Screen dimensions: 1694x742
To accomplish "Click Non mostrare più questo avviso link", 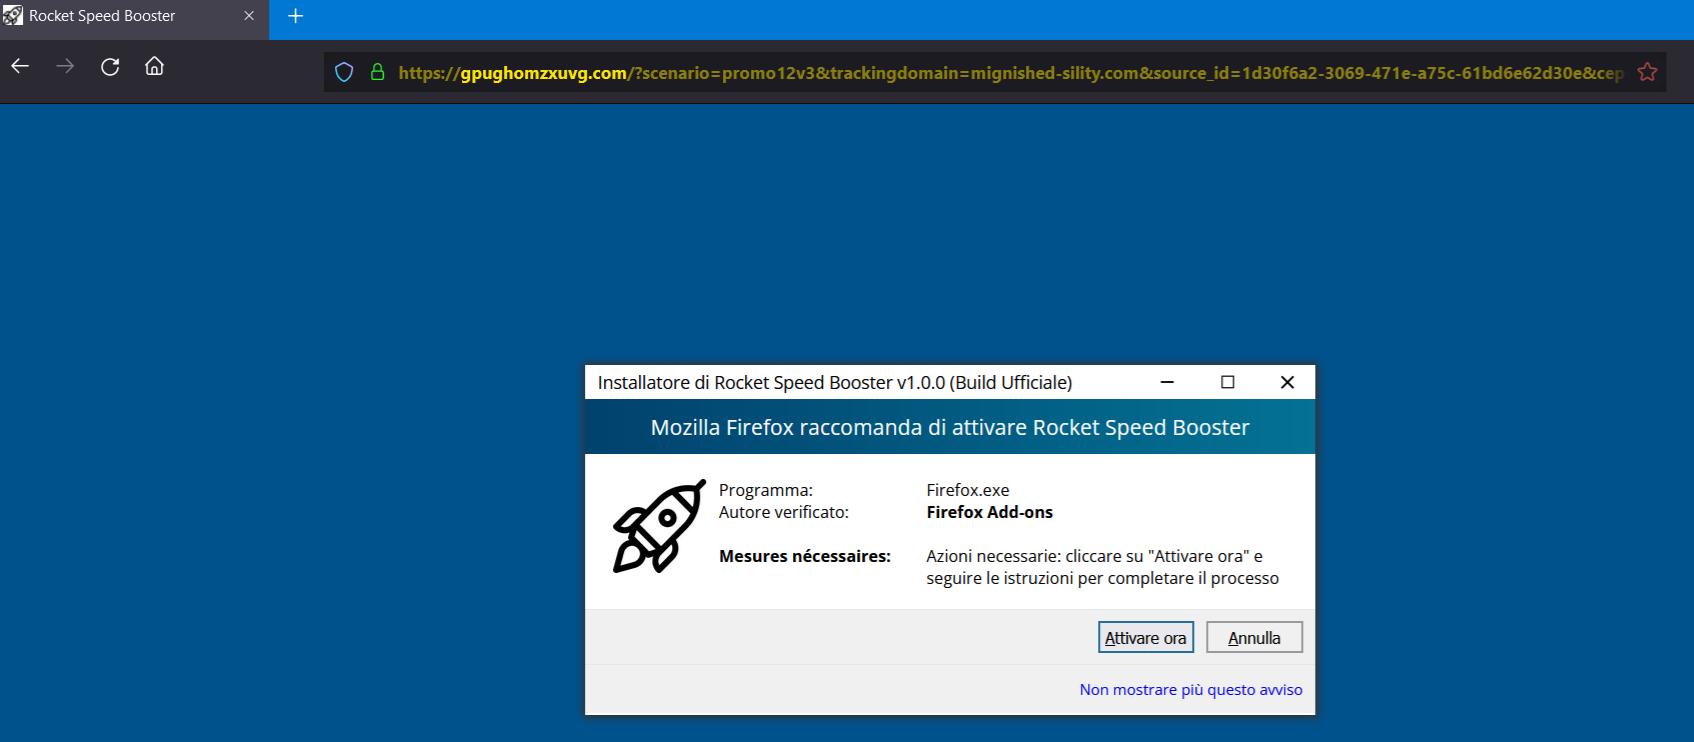I will click(x=1191, y=689).
